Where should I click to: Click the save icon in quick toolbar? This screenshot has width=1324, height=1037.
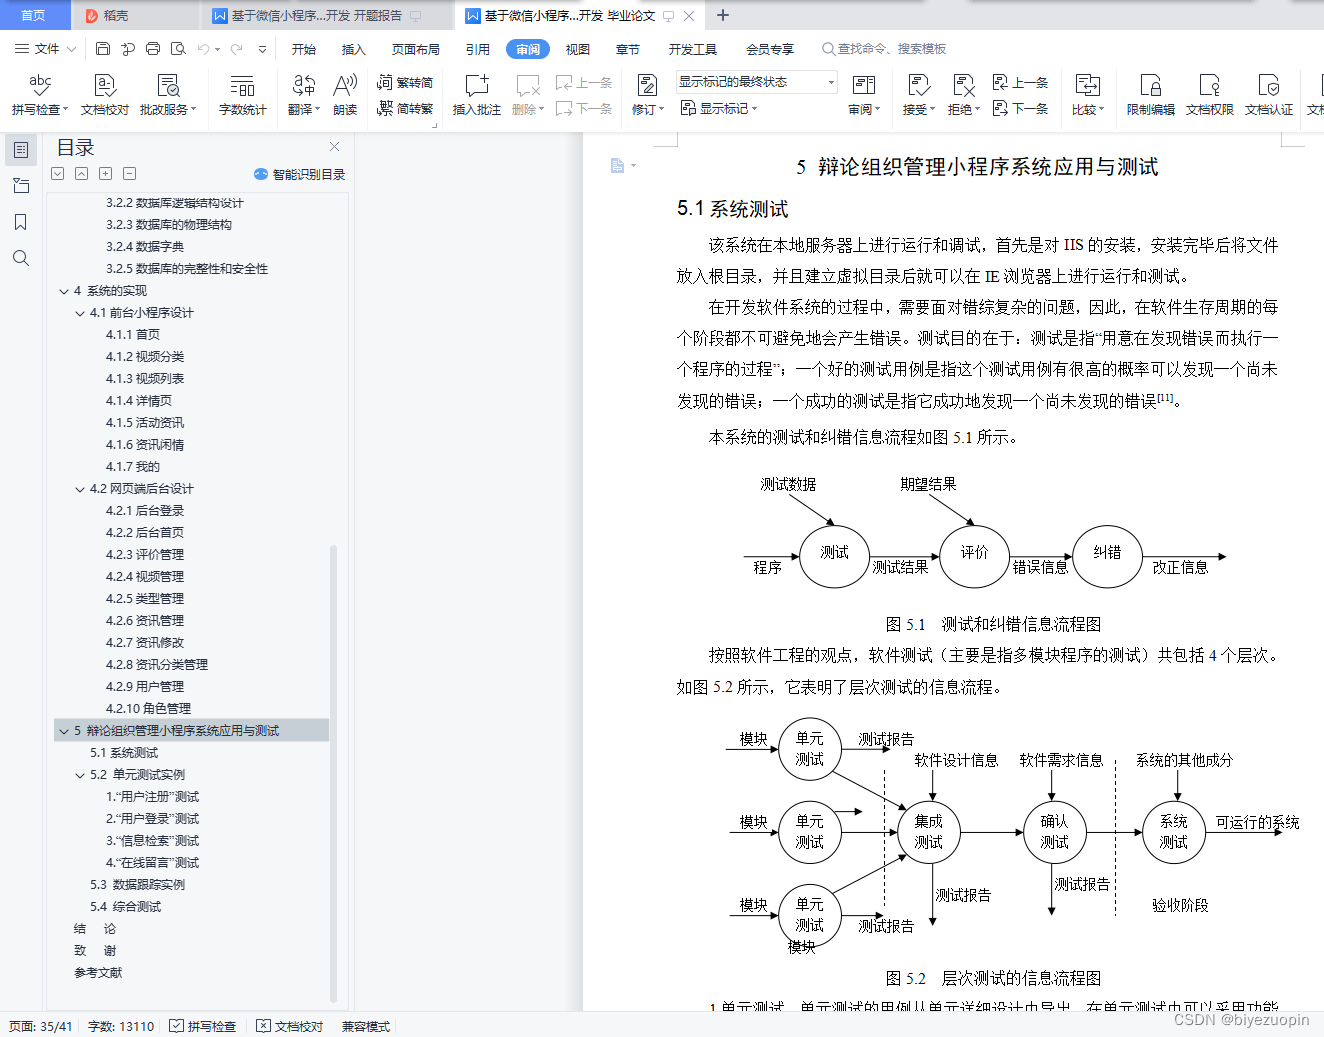(x=103, y=48)
